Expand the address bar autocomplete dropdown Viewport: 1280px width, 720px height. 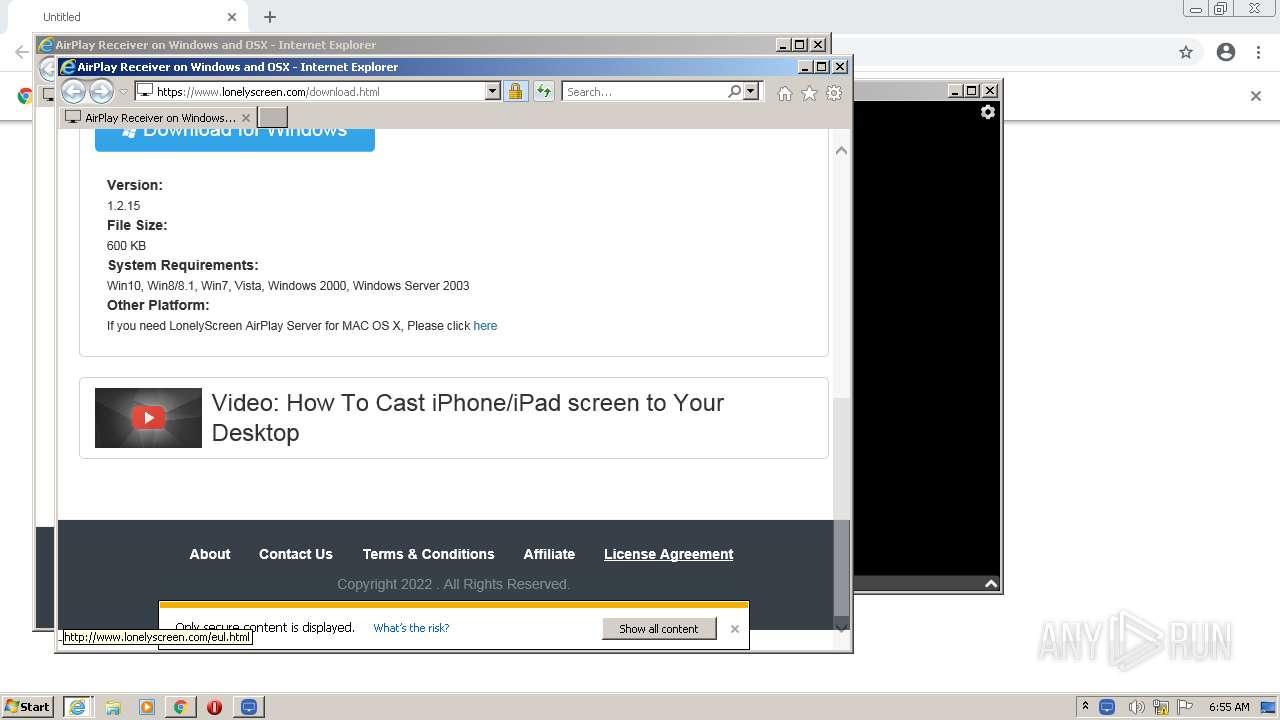click(x=492, y=91)
